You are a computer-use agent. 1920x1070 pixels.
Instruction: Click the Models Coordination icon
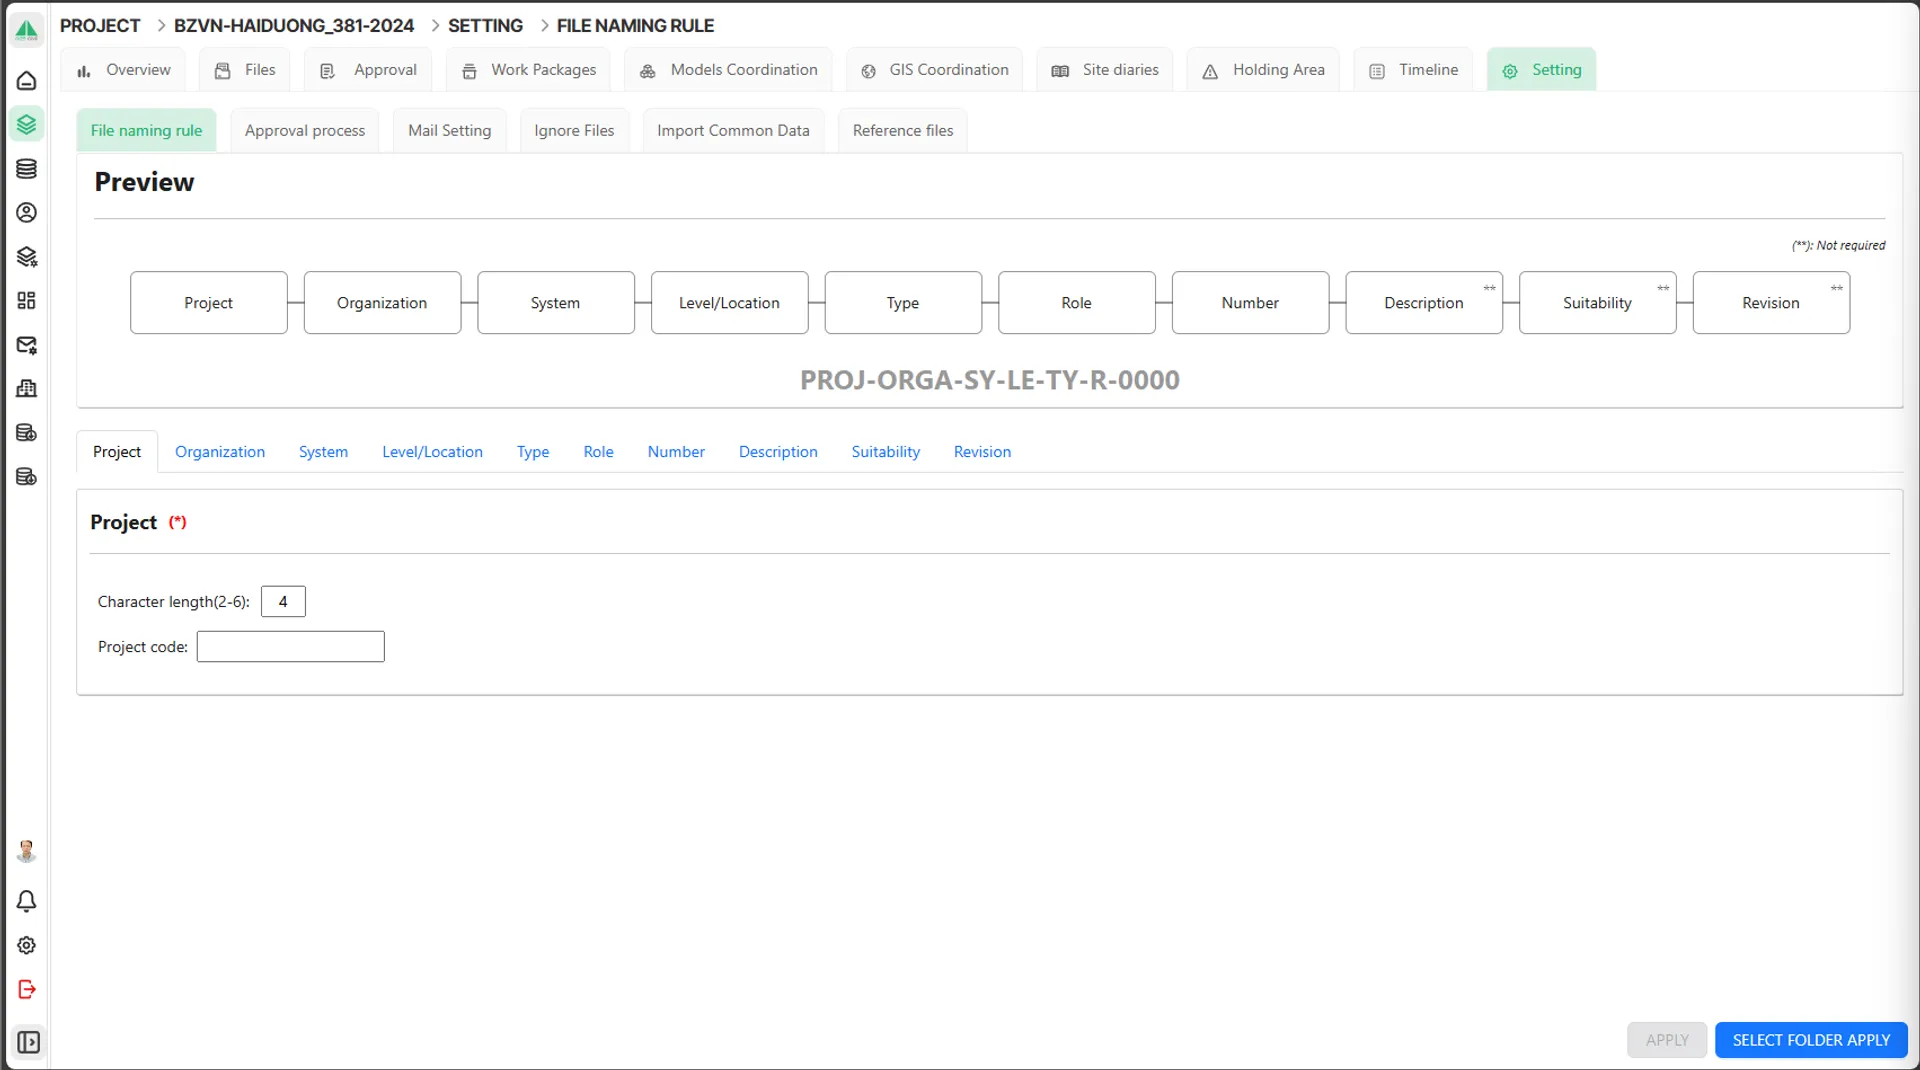[648, 71]
